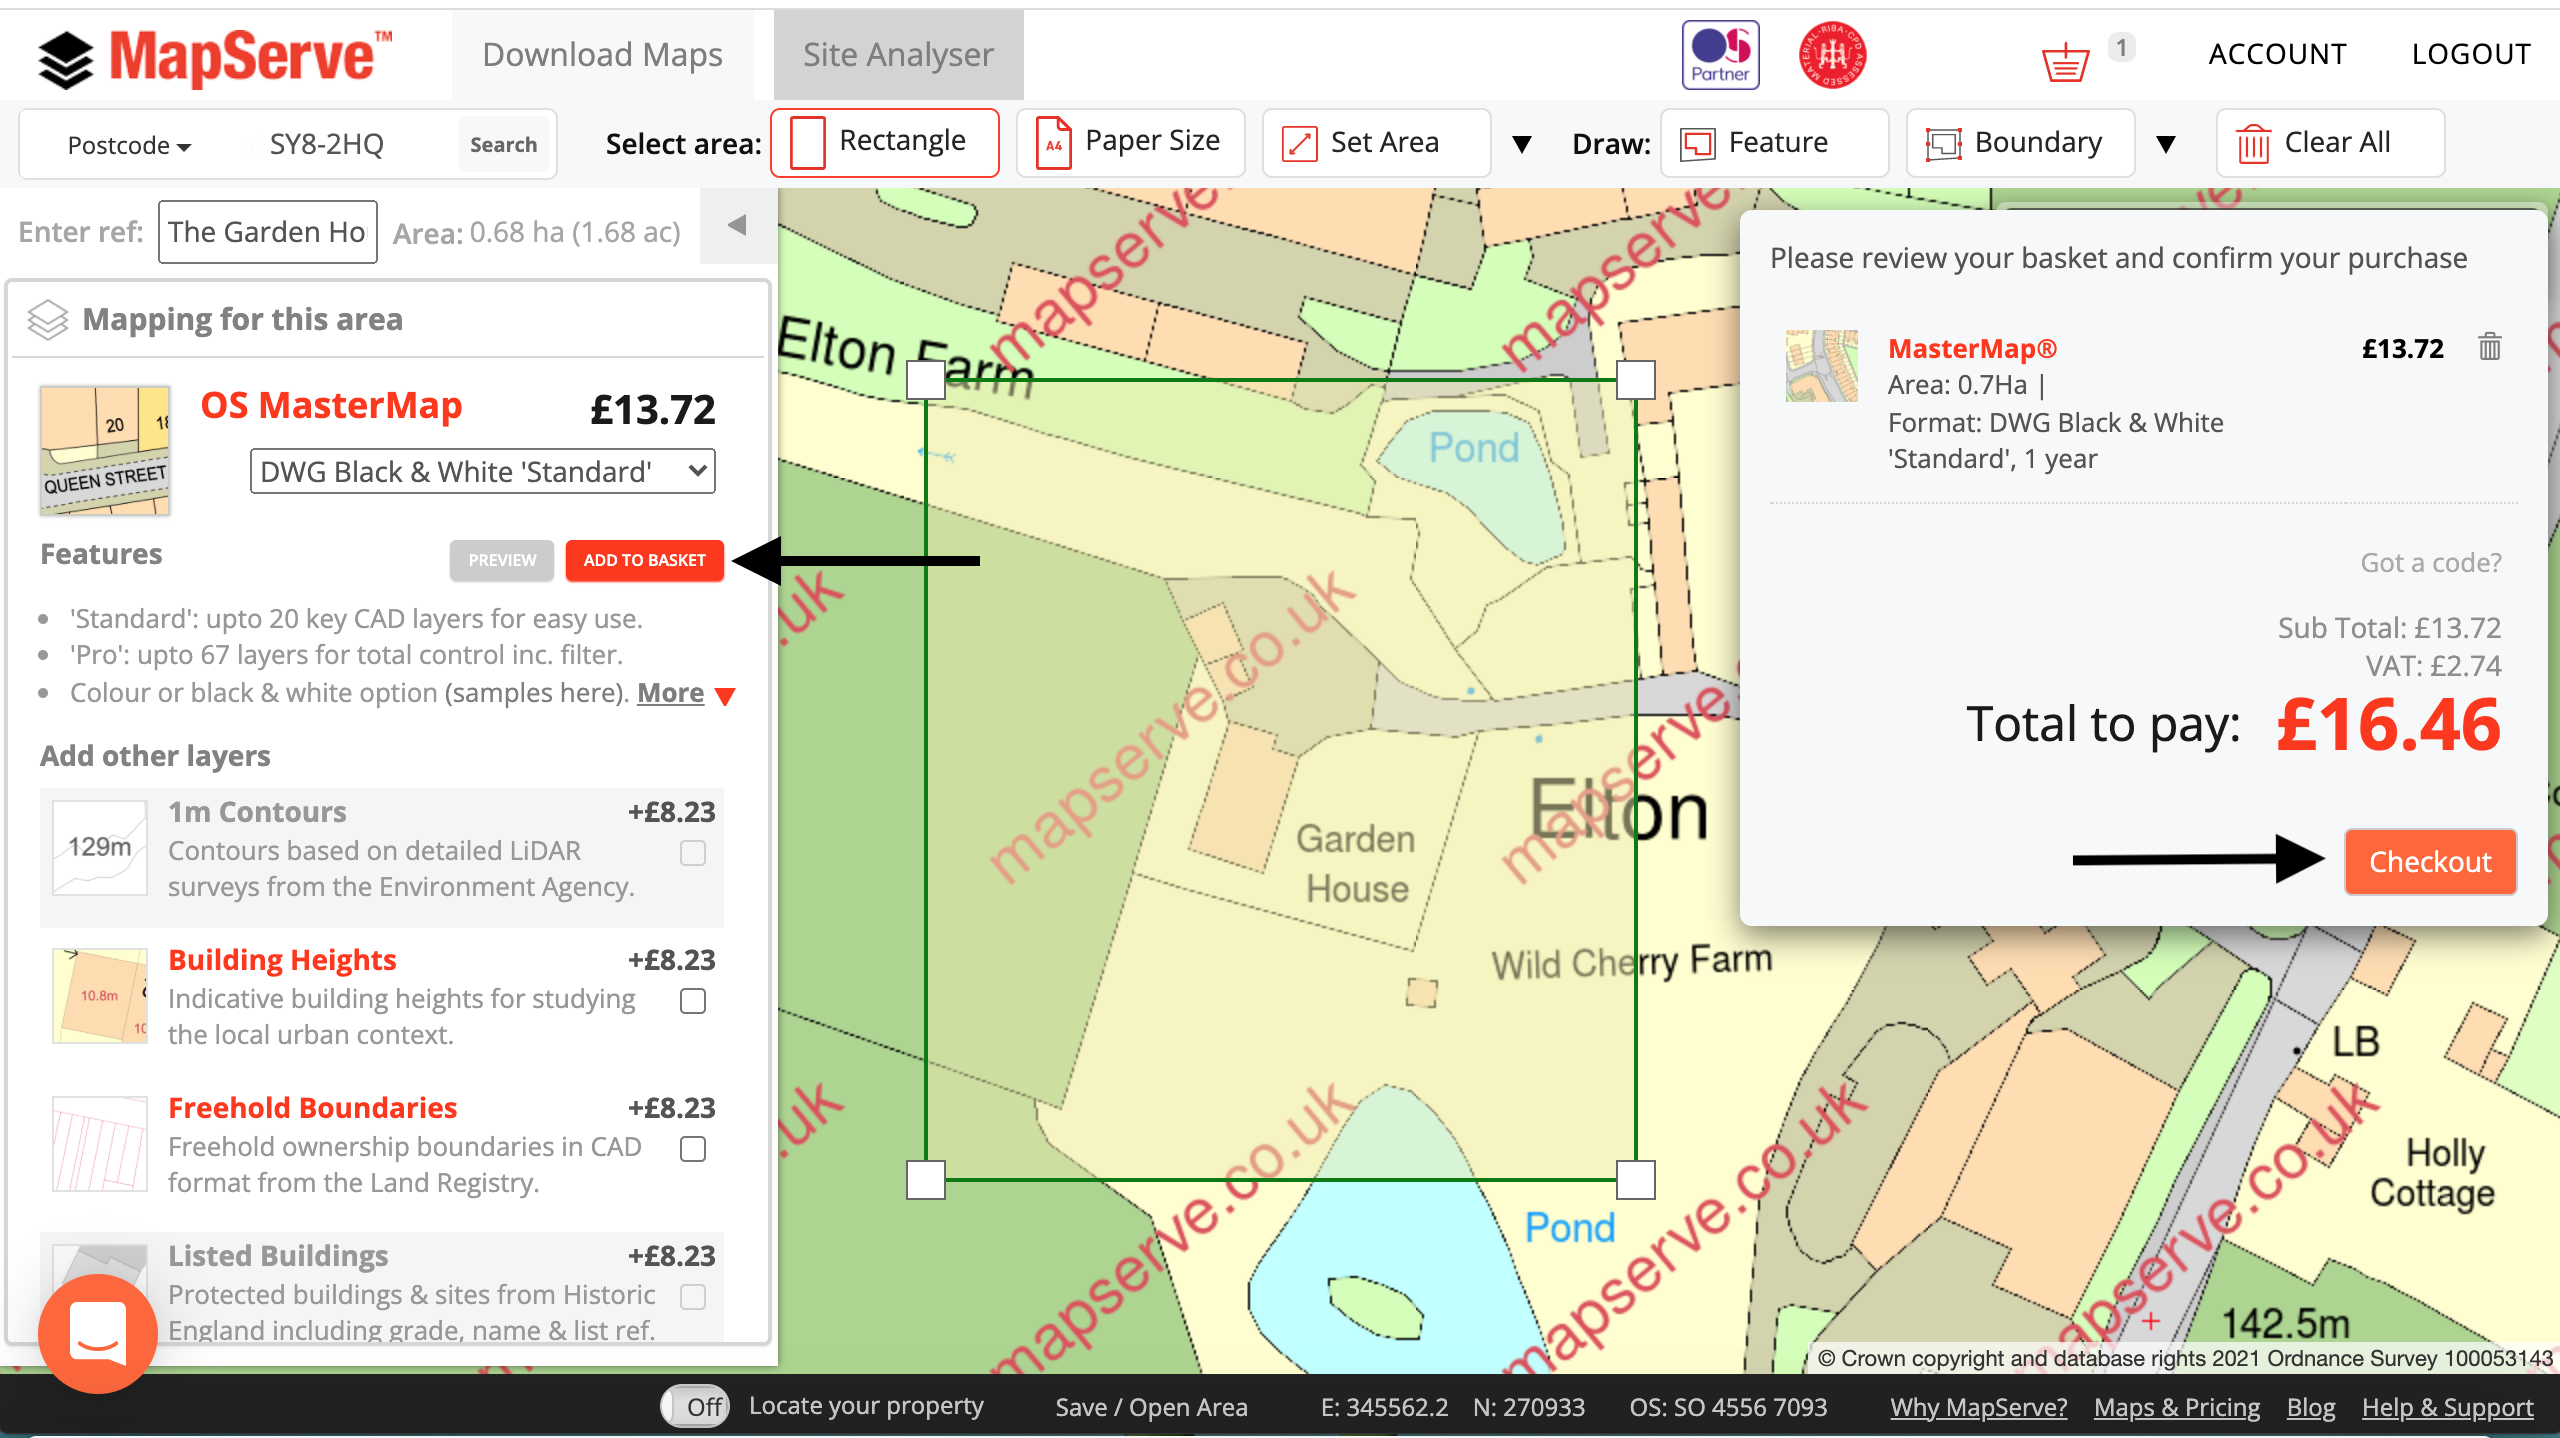Click the Enter ref text field
Viewport: 2560px width, 1438px height.
[268, 232]
